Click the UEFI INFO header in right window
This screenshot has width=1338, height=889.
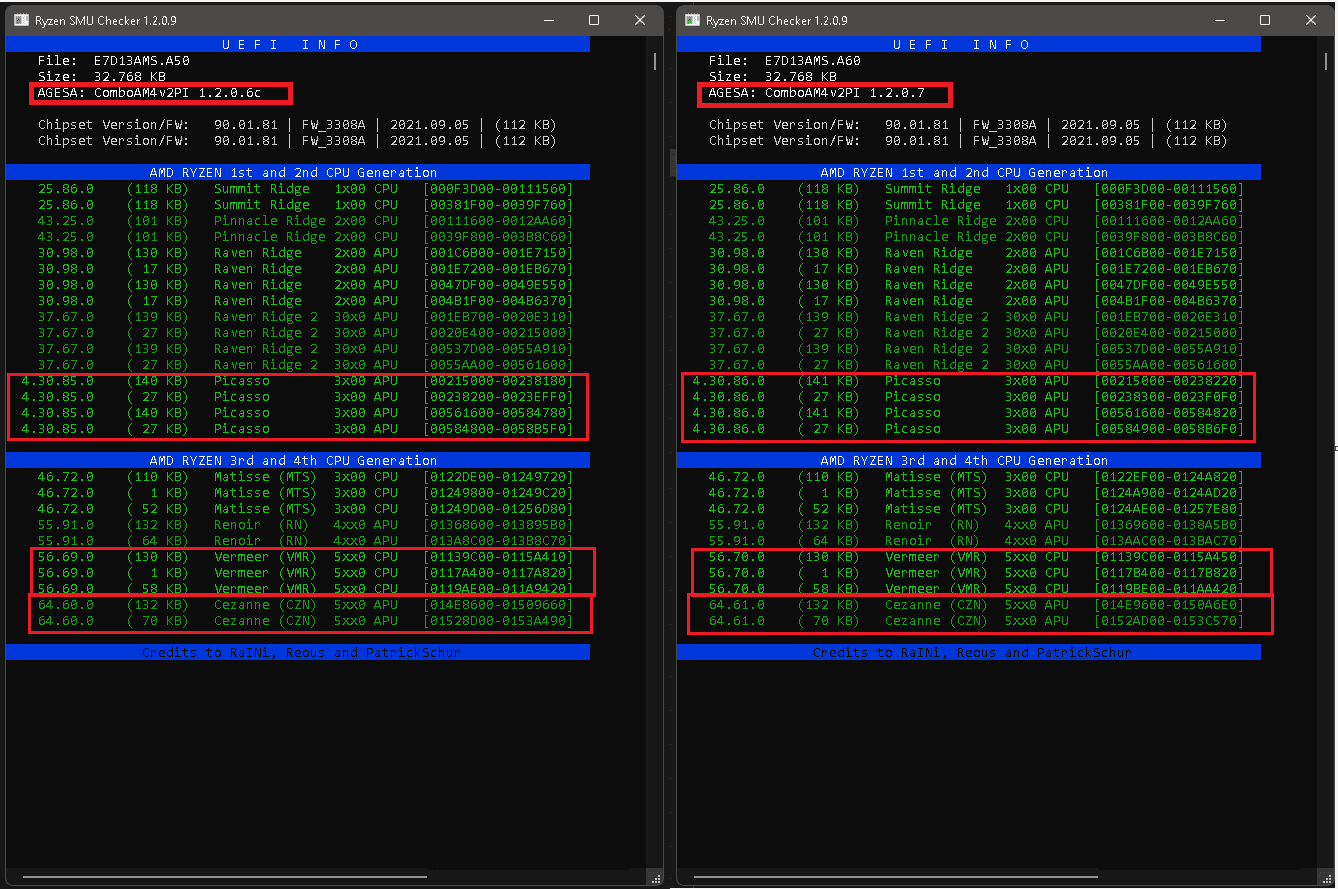(x=969, y=45)
